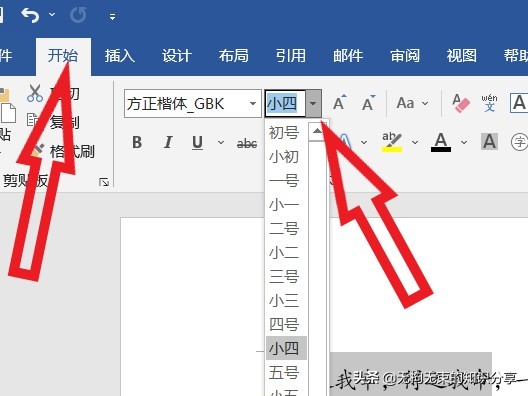This screenshot has height=396, width=528.
Task: Click the Enclose Characters 字 icon
Action: [519, 142]
